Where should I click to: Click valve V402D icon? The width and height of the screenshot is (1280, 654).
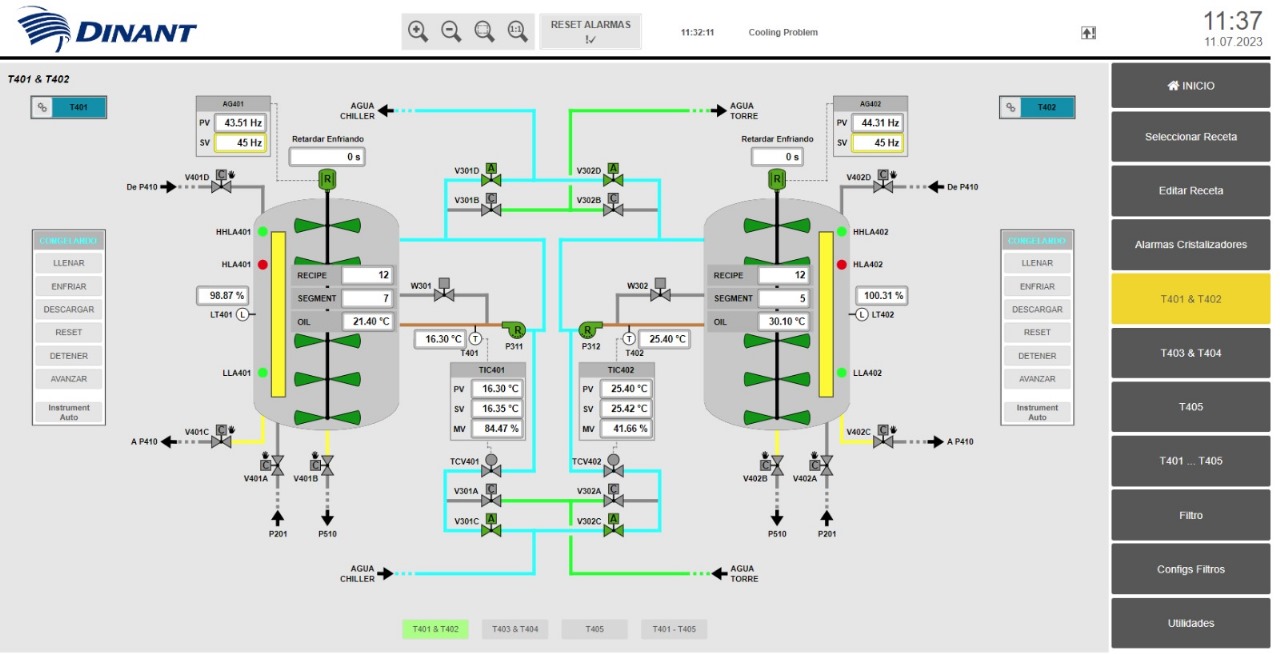883,181
